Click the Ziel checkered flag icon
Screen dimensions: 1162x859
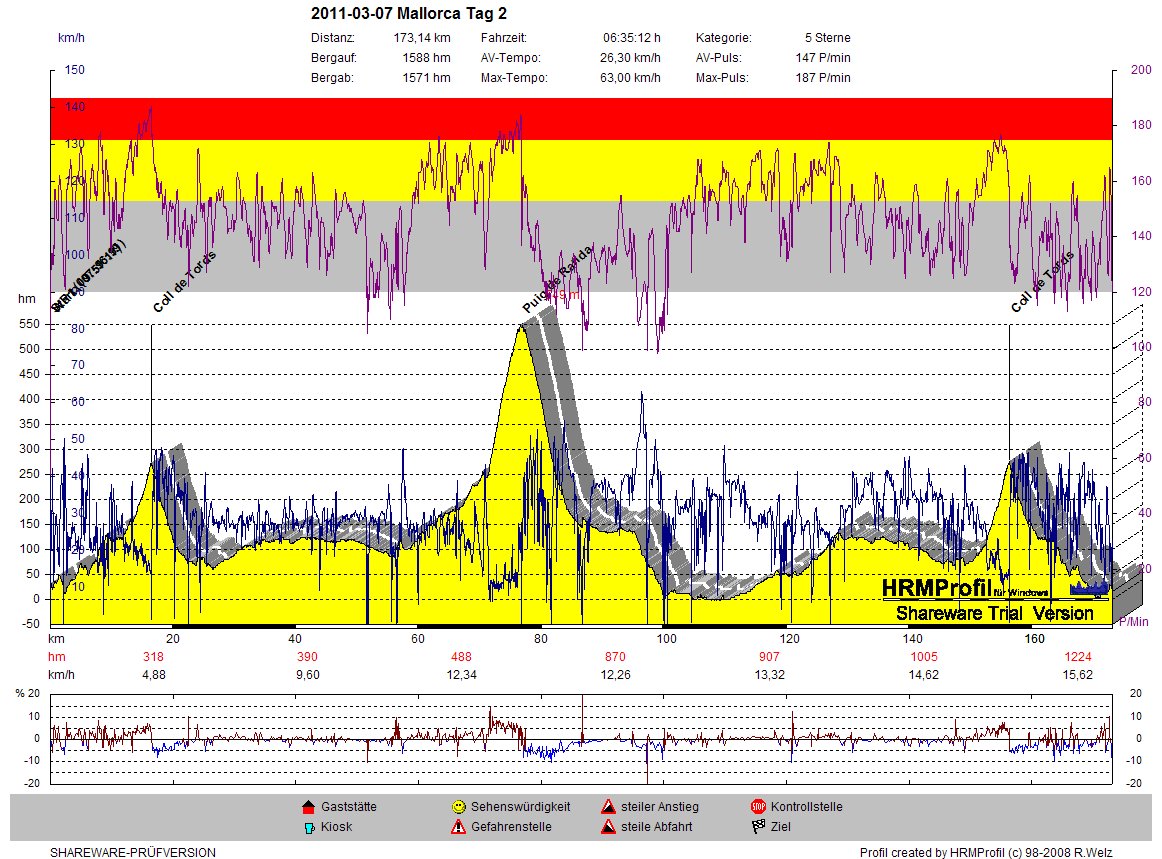pyautogui.click(x=758, y=827)
